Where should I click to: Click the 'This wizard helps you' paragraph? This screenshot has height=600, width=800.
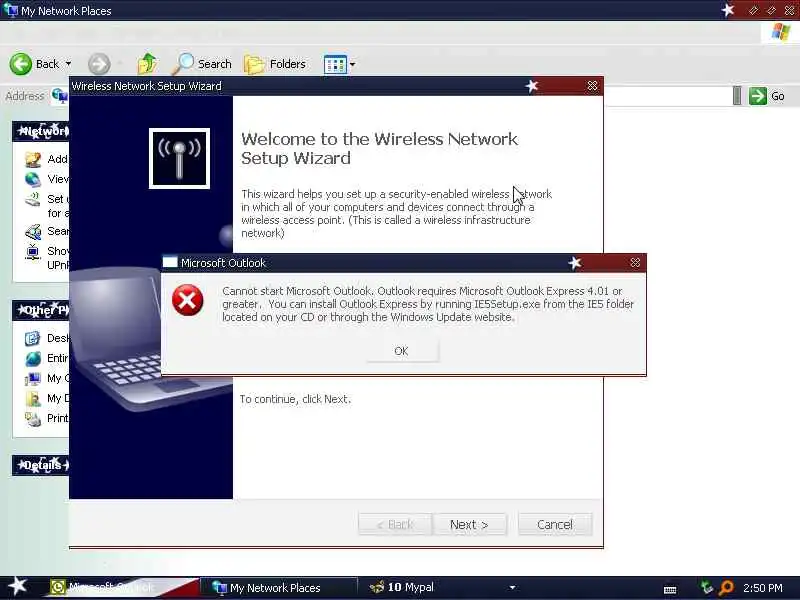[396, 213]
